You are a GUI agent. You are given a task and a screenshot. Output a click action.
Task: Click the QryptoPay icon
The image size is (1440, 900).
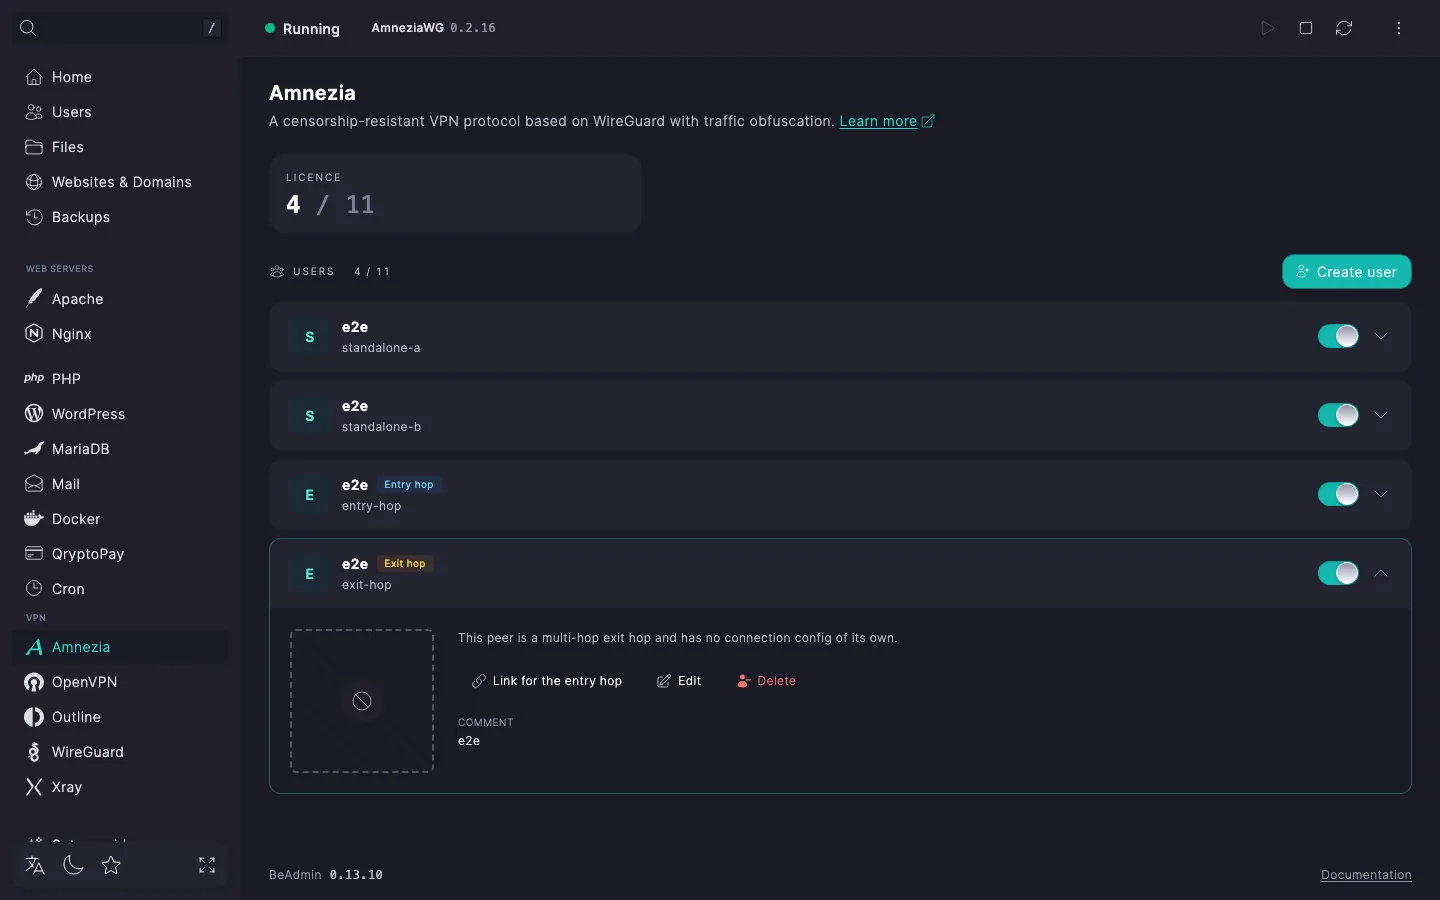coord(34,554)
